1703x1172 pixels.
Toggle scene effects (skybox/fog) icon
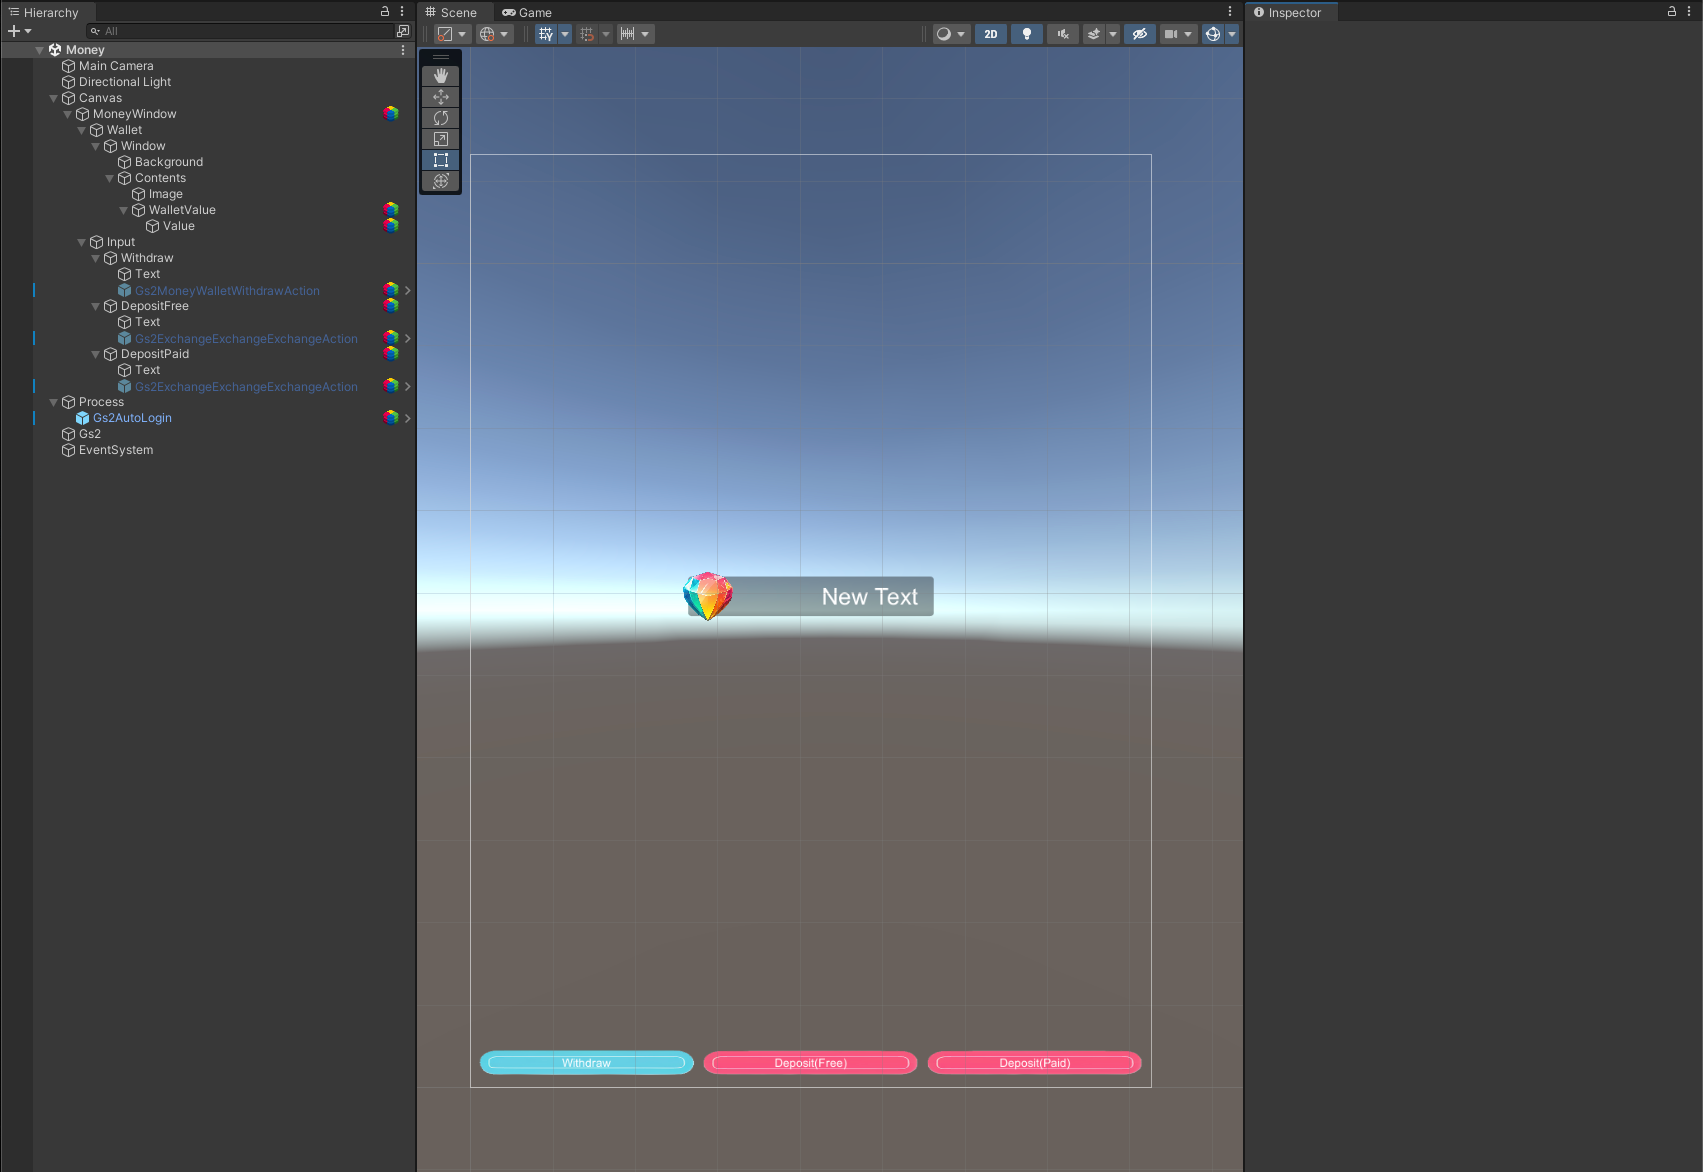pos(1094,34)
